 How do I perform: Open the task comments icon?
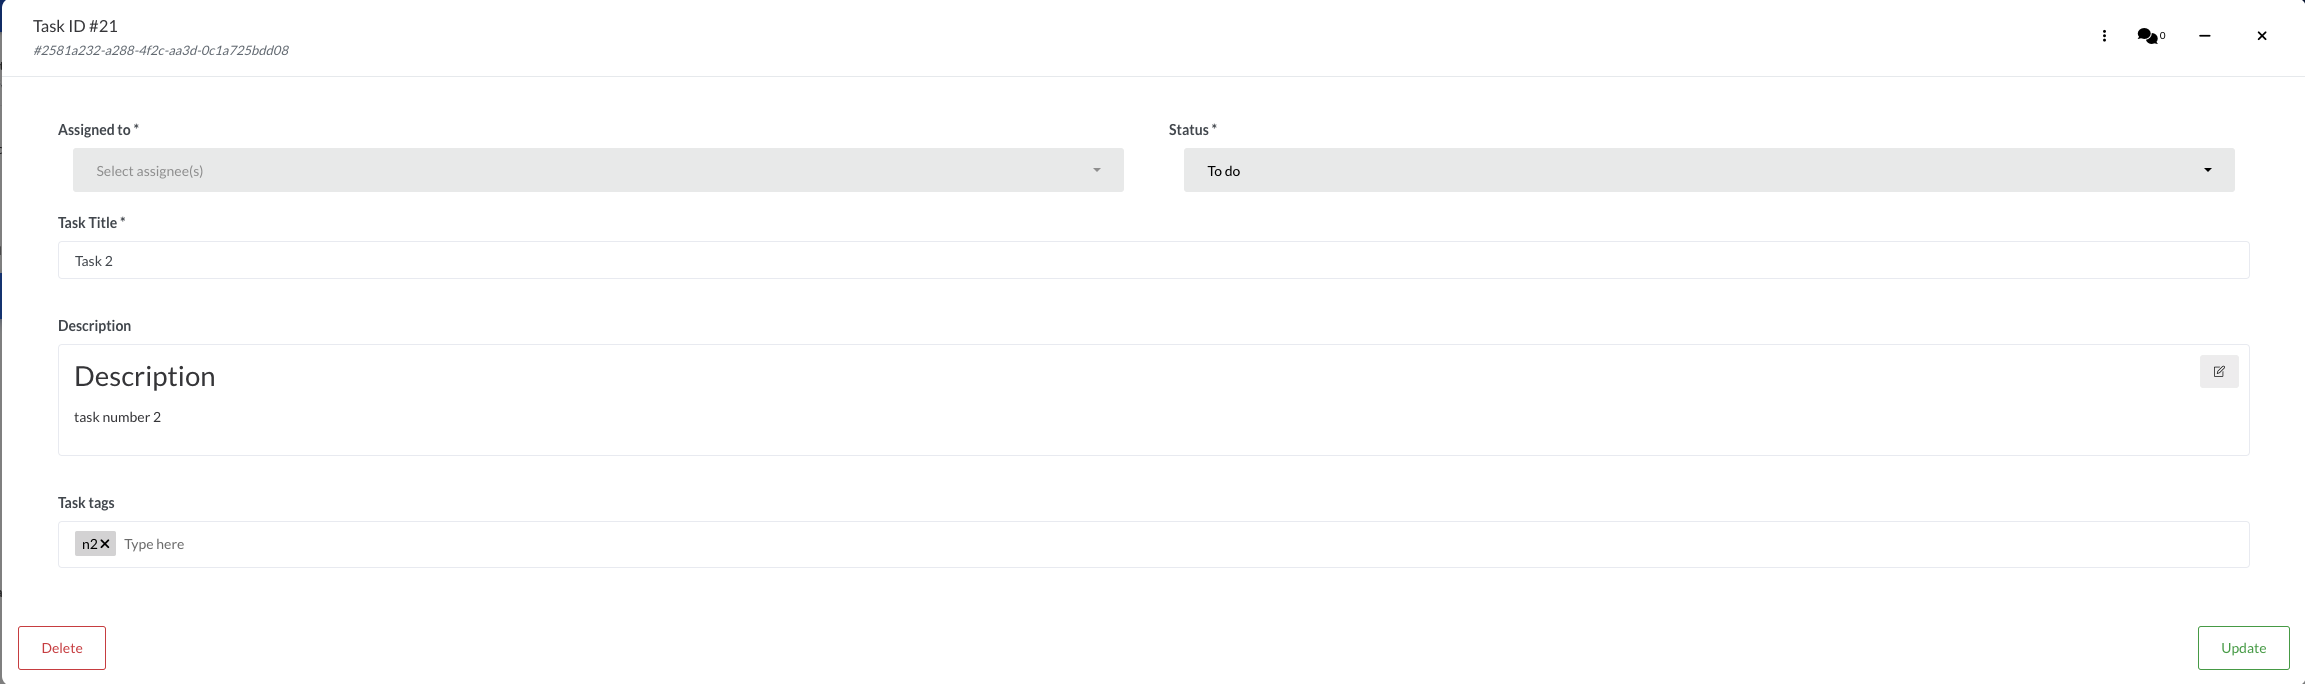(2150, 36)
